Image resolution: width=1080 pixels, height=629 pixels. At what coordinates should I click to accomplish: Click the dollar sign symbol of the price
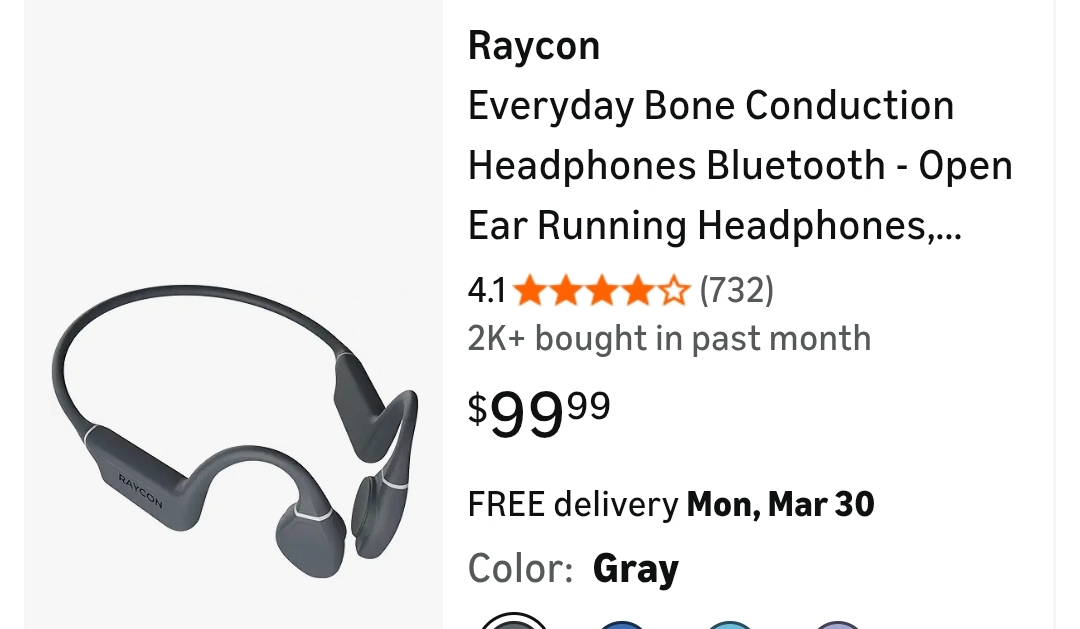477,408
